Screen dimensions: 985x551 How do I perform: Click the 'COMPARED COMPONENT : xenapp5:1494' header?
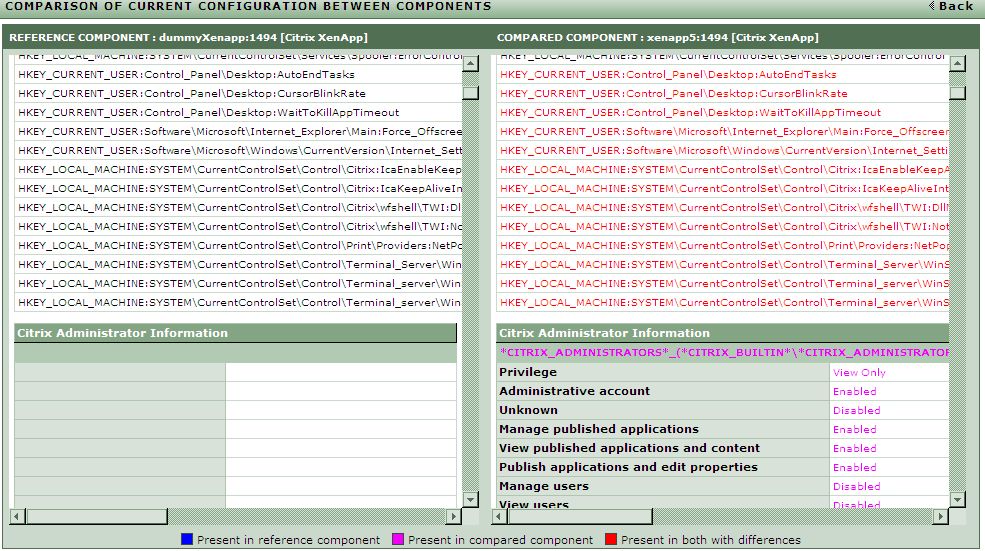[x=658, y=38]
